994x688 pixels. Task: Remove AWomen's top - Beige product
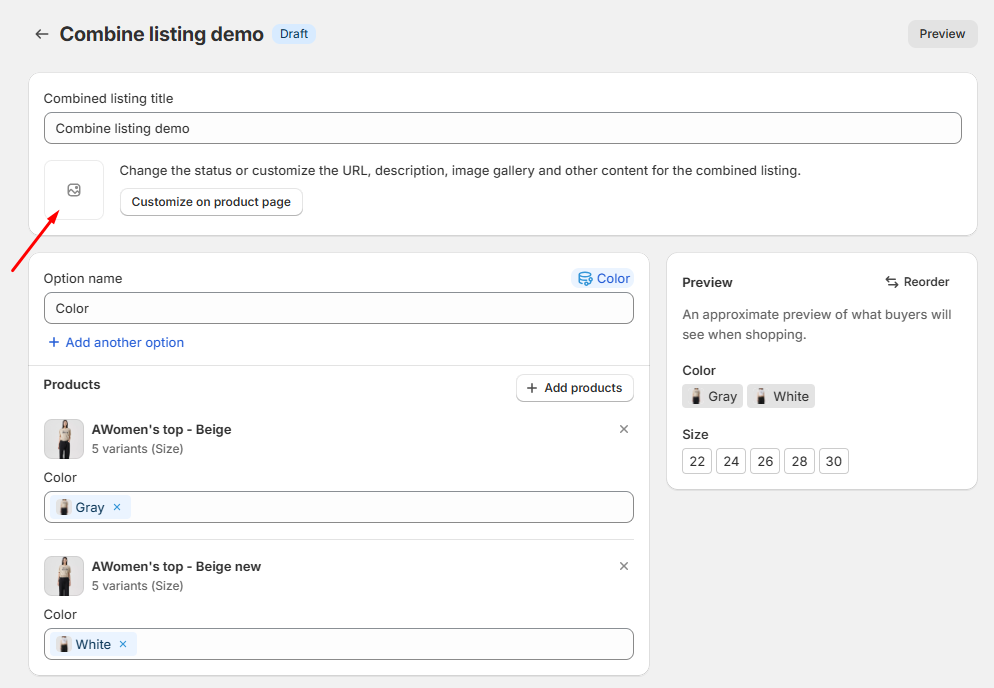click(x=624, y=429)
